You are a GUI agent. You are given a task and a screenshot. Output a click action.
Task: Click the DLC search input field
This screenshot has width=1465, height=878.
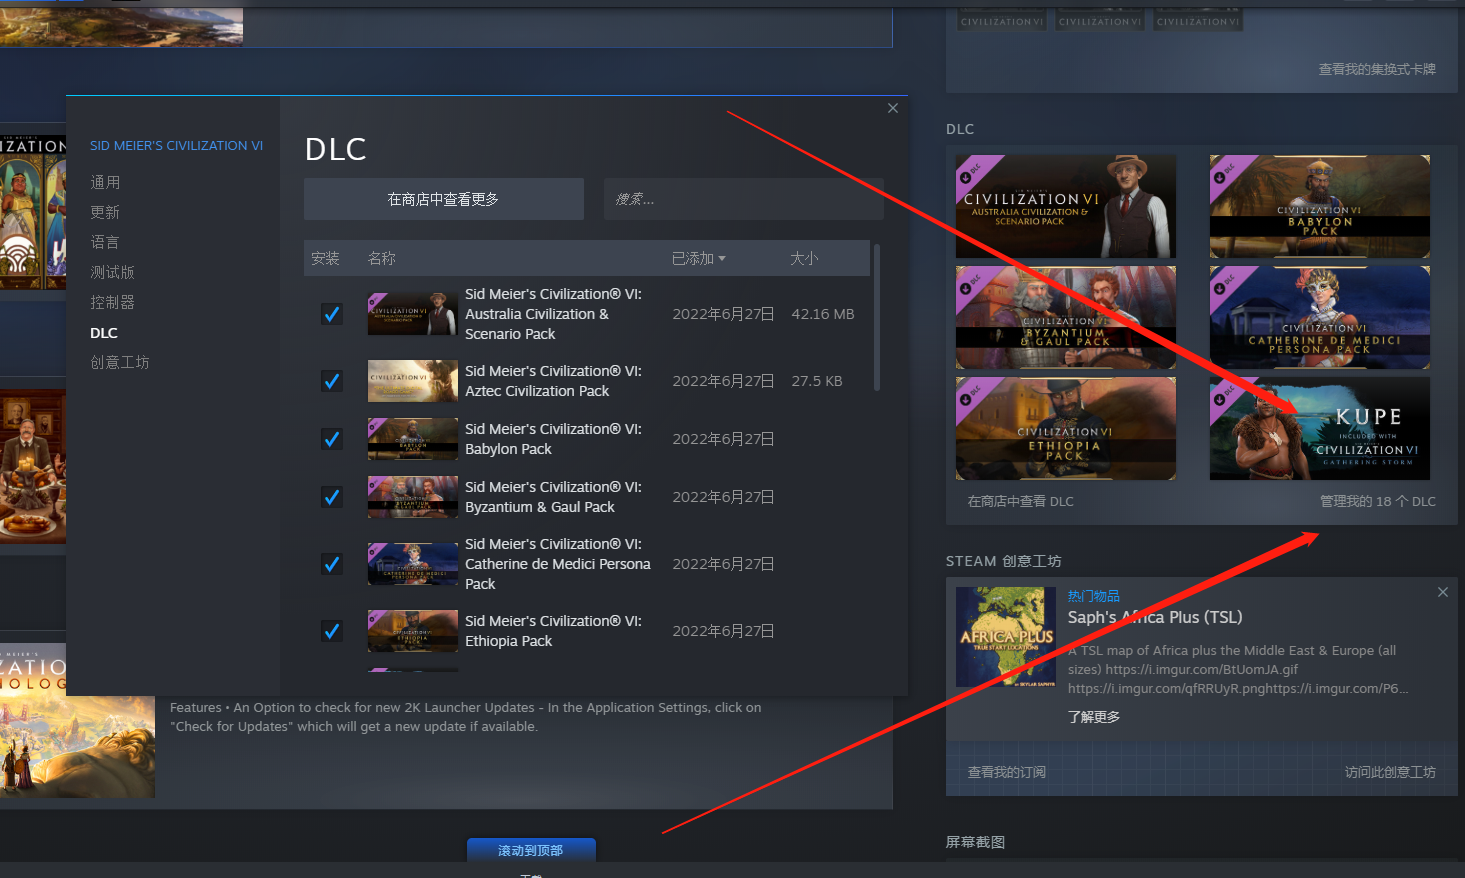(743, 199)
